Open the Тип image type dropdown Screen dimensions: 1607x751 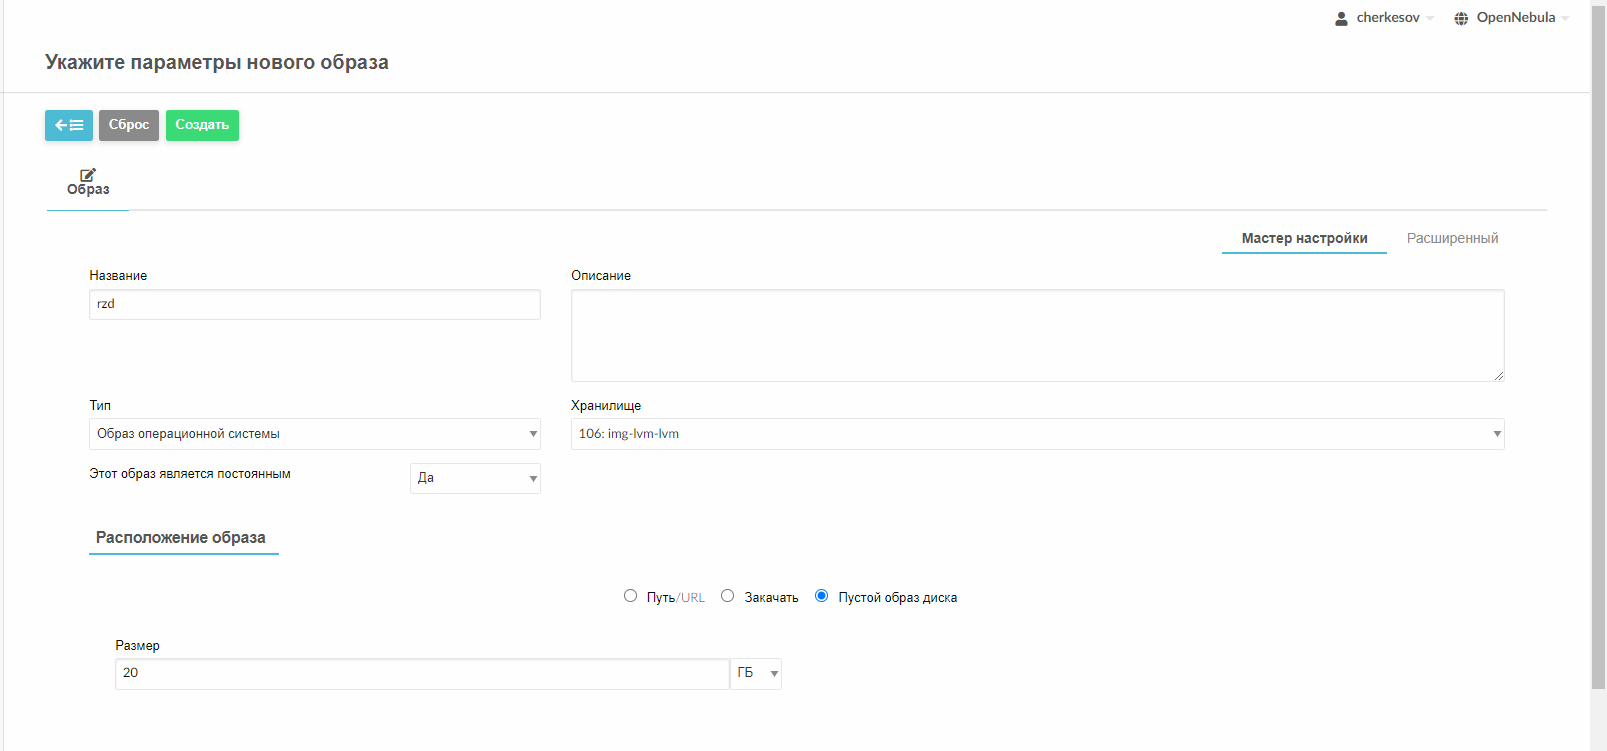point(314,434)
